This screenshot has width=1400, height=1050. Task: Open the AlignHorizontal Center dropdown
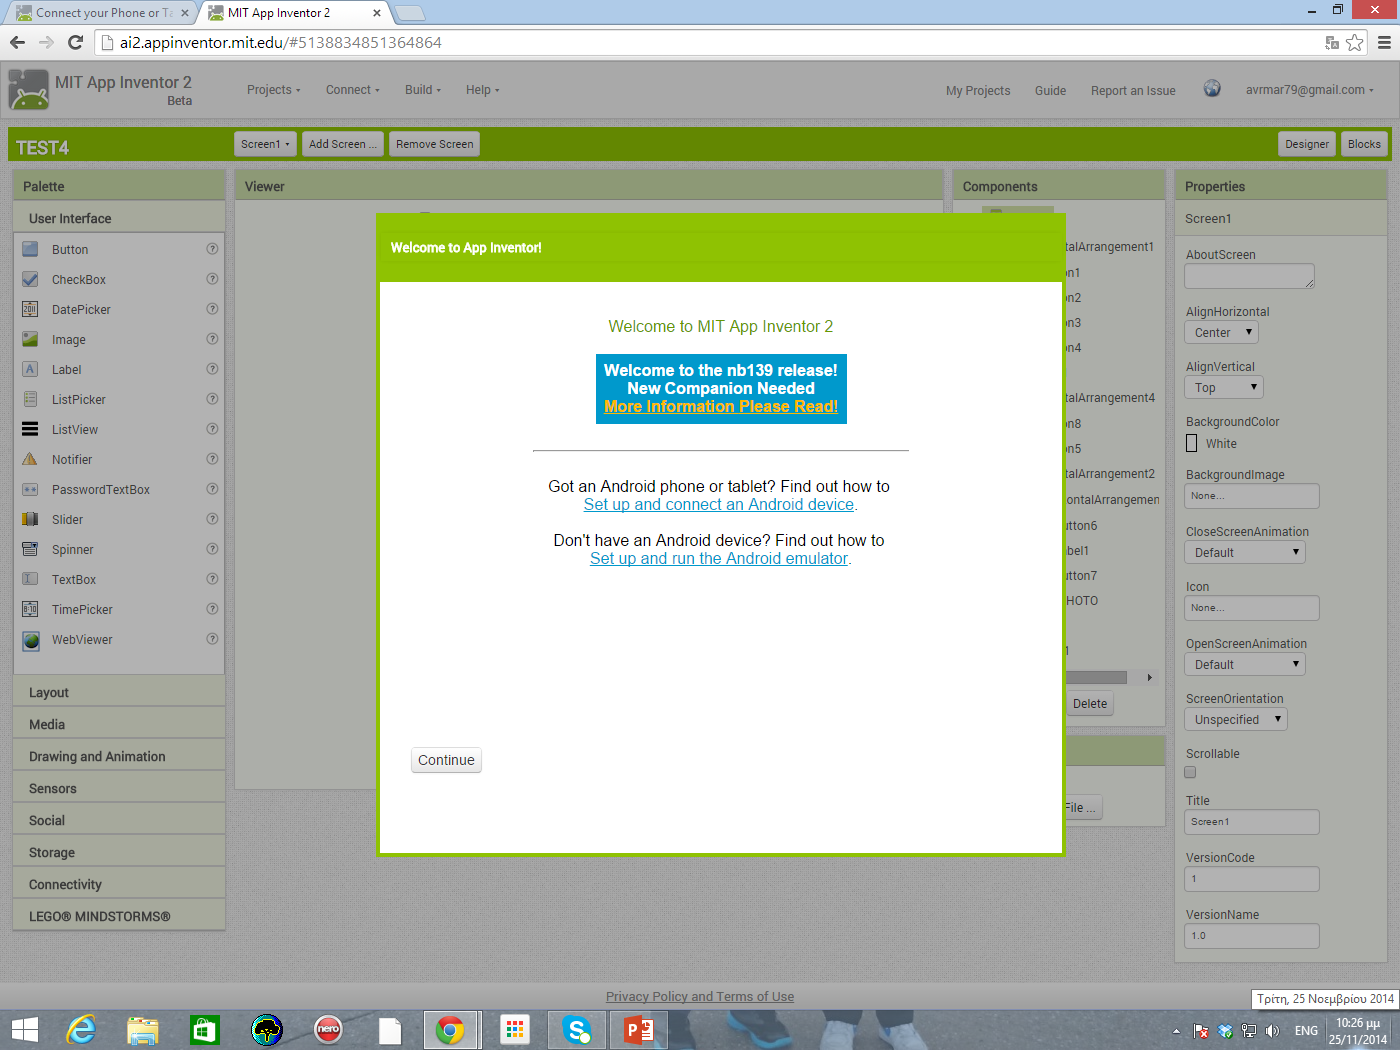click(x=1221, y=332)
